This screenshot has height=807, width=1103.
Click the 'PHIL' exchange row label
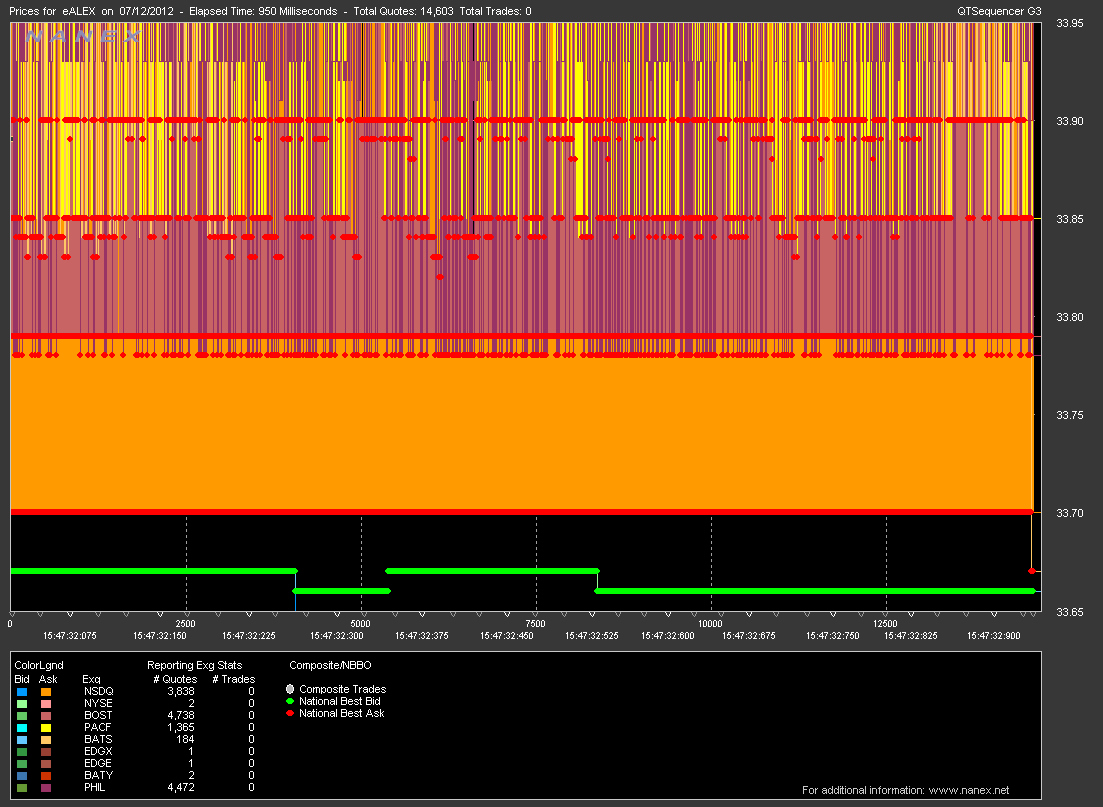pyautogui.click(x=94, y=787)
